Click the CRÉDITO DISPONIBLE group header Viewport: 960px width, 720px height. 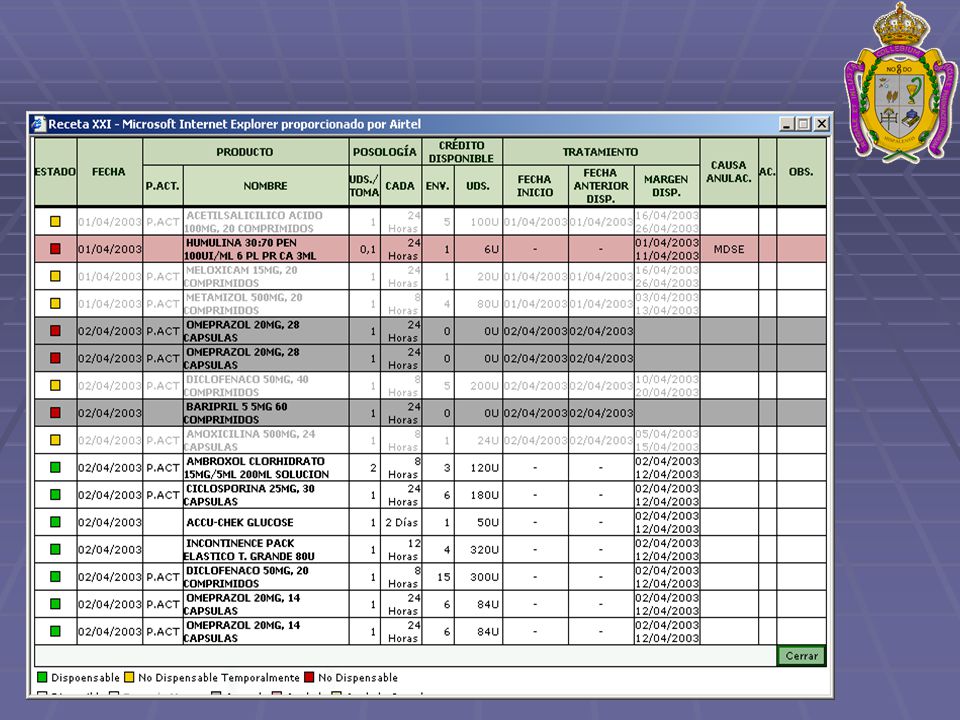[x=462, y=152]
